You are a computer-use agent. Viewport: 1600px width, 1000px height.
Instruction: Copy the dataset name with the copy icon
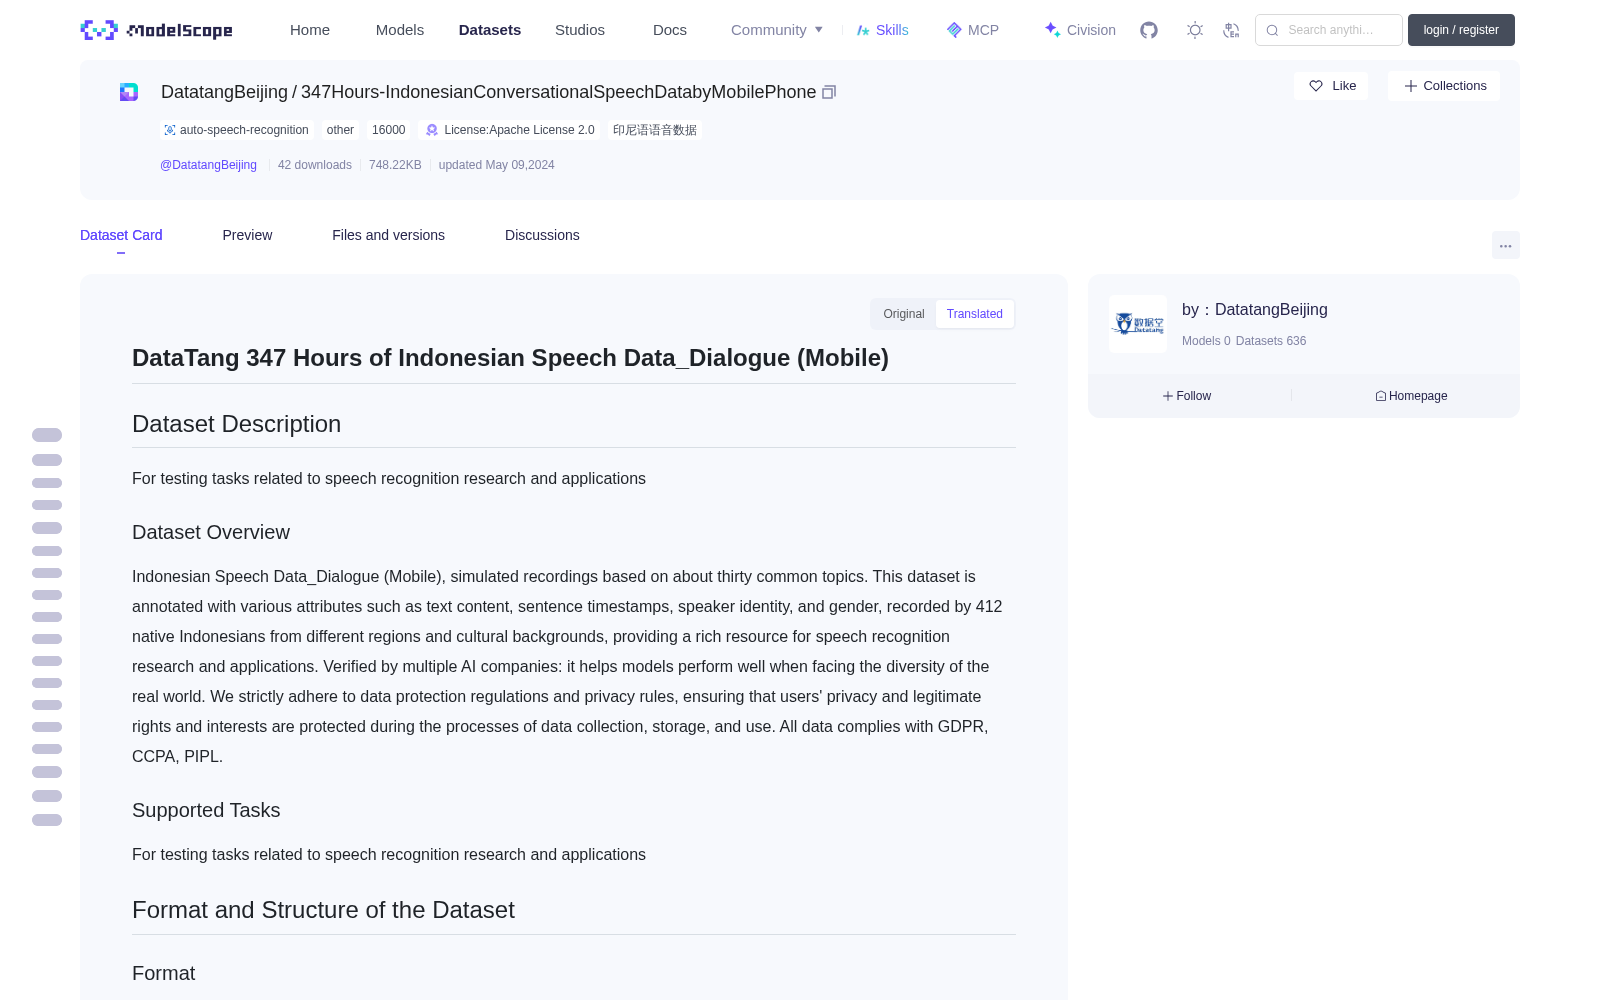(x=829, y=92)
